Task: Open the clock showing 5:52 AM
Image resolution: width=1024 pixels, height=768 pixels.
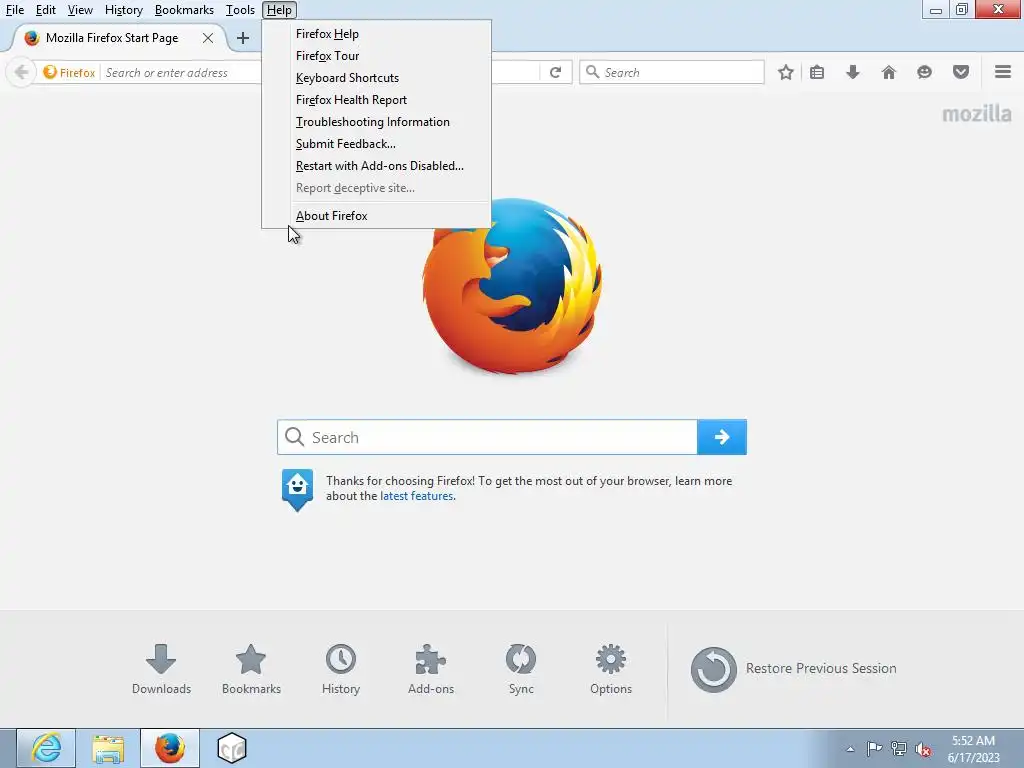Action: coord(973,749)
